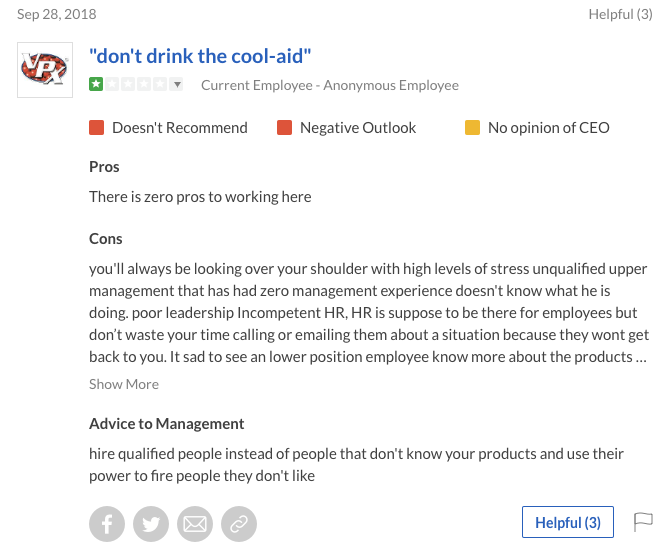Screen dimensions: 661x544
Task: Click the red Negative Outlook indicator
Action: 285,127
